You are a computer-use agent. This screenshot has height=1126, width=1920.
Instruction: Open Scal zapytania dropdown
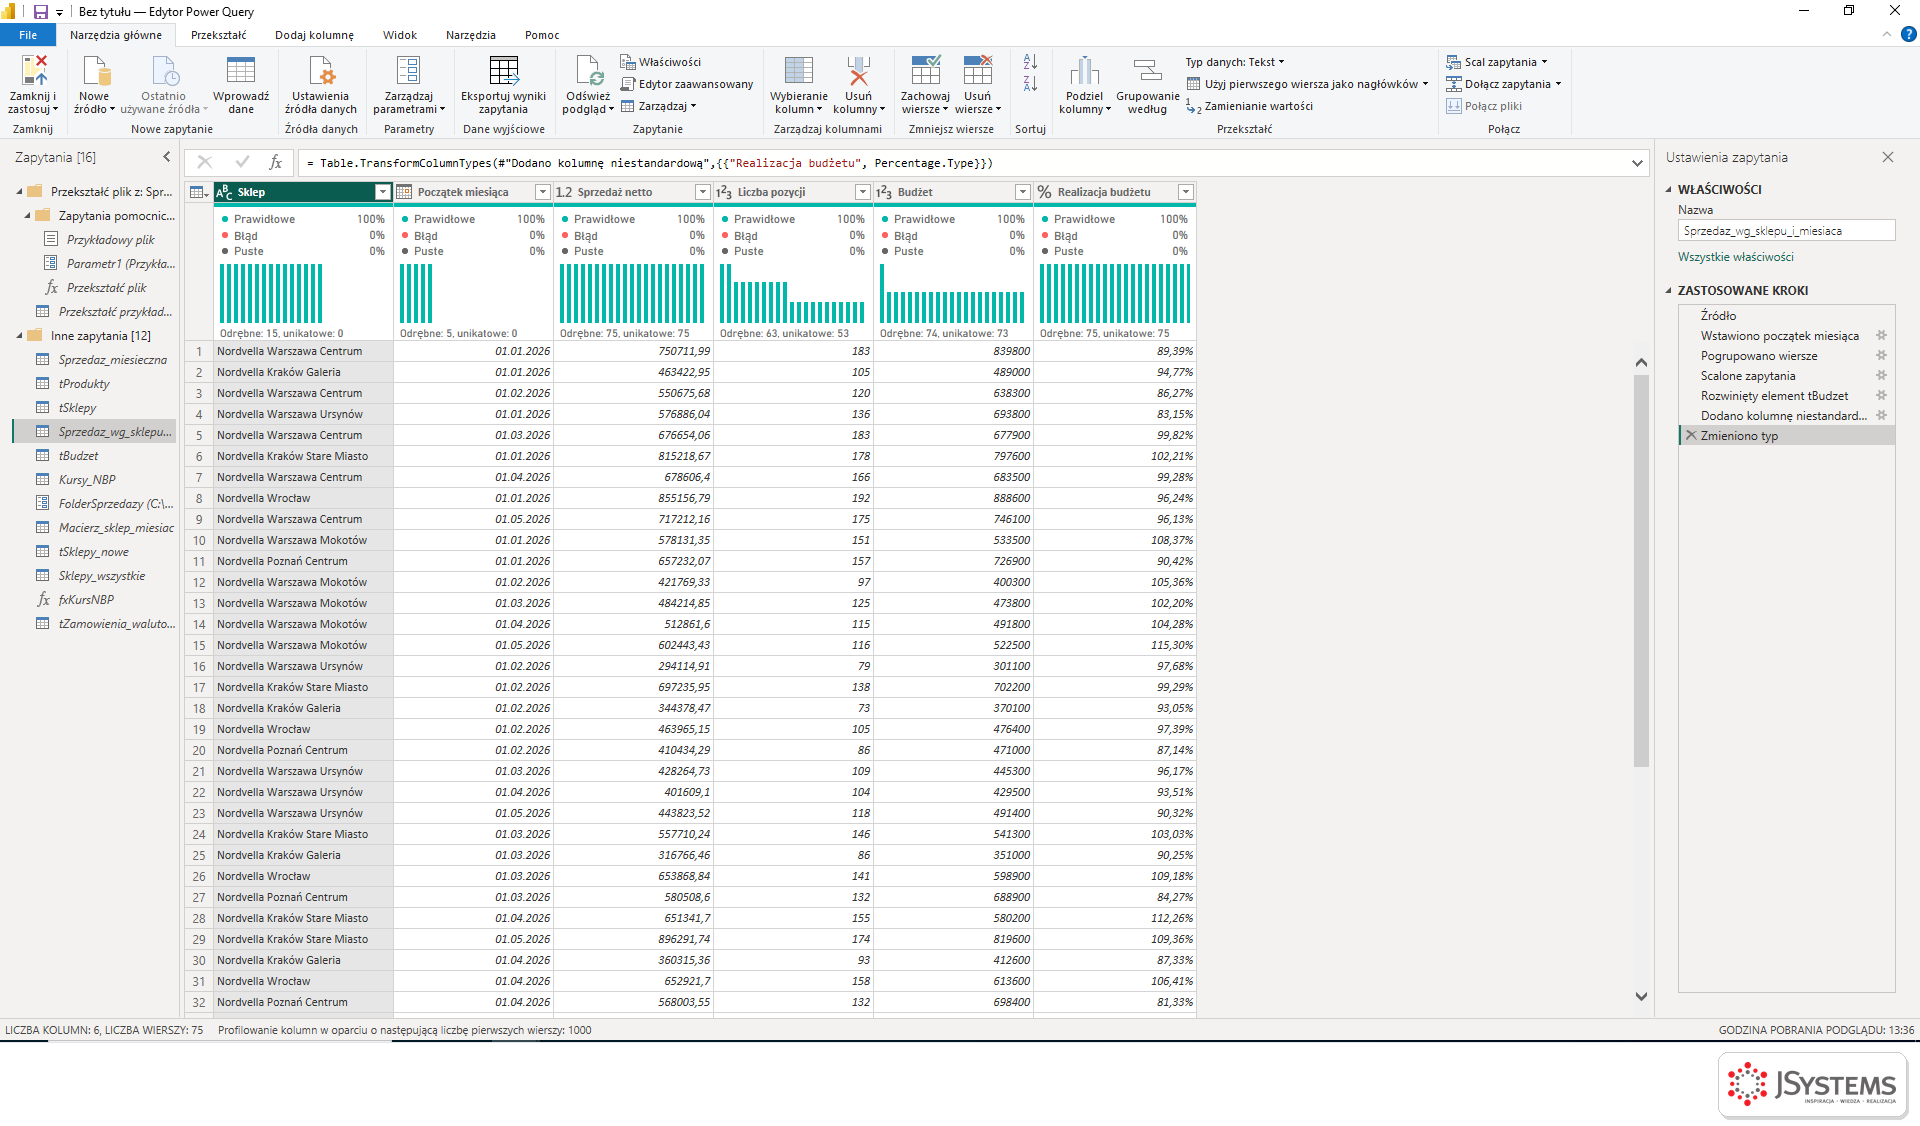[x=1496, y=62]
